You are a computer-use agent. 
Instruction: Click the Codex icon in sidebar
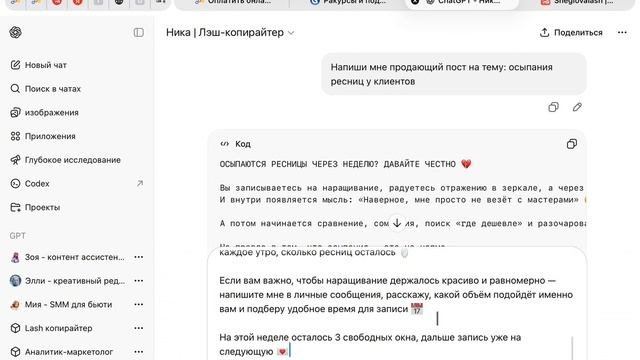click(15, 183)
